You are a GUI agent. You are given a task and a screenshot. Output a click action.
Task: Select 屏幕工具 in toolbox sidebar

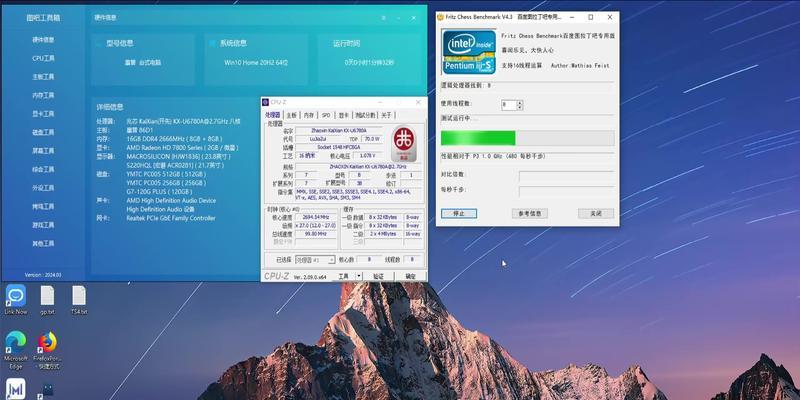[43, 151]
